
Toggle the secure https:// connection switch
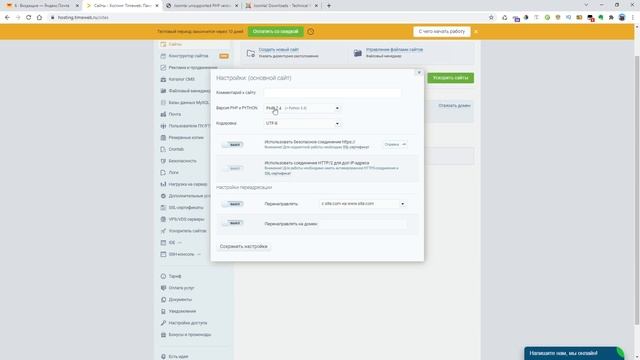point(233,144)
